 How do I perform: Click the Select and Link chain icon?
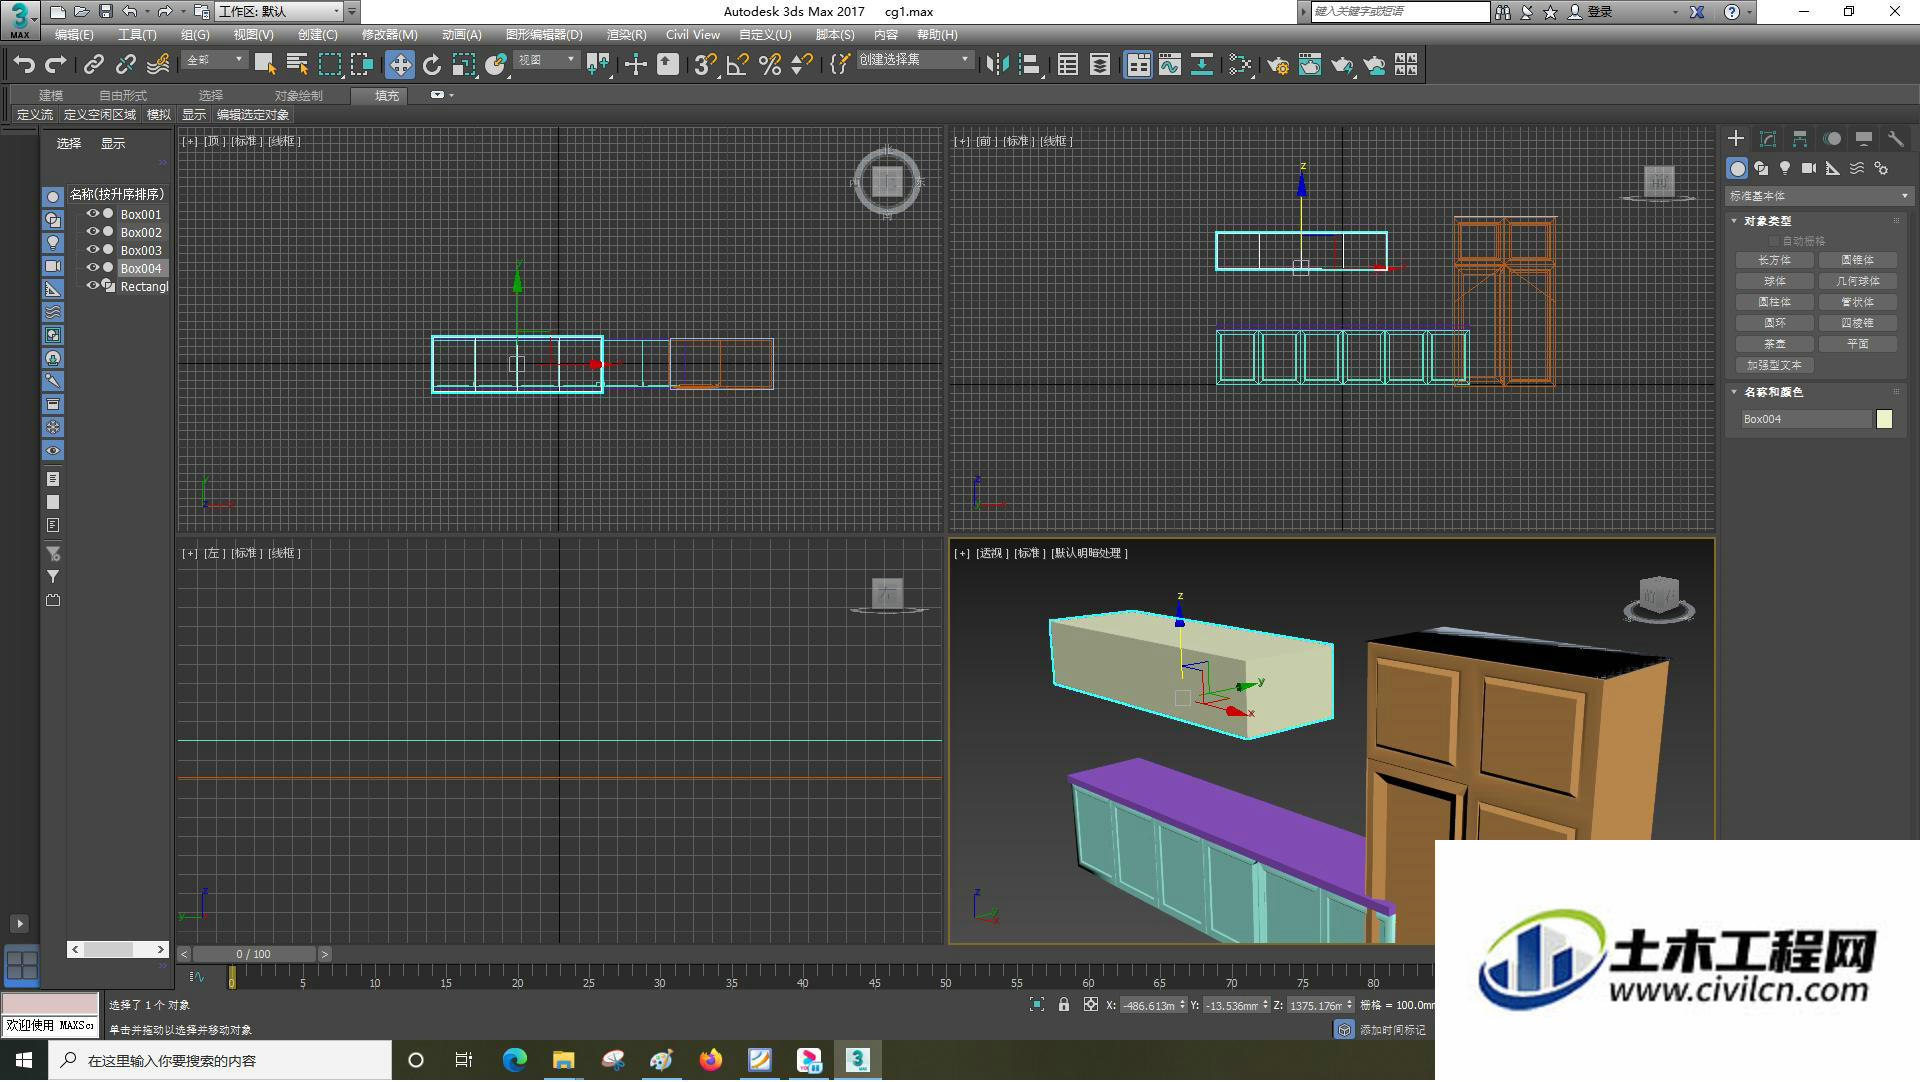[x=93, y=65]
